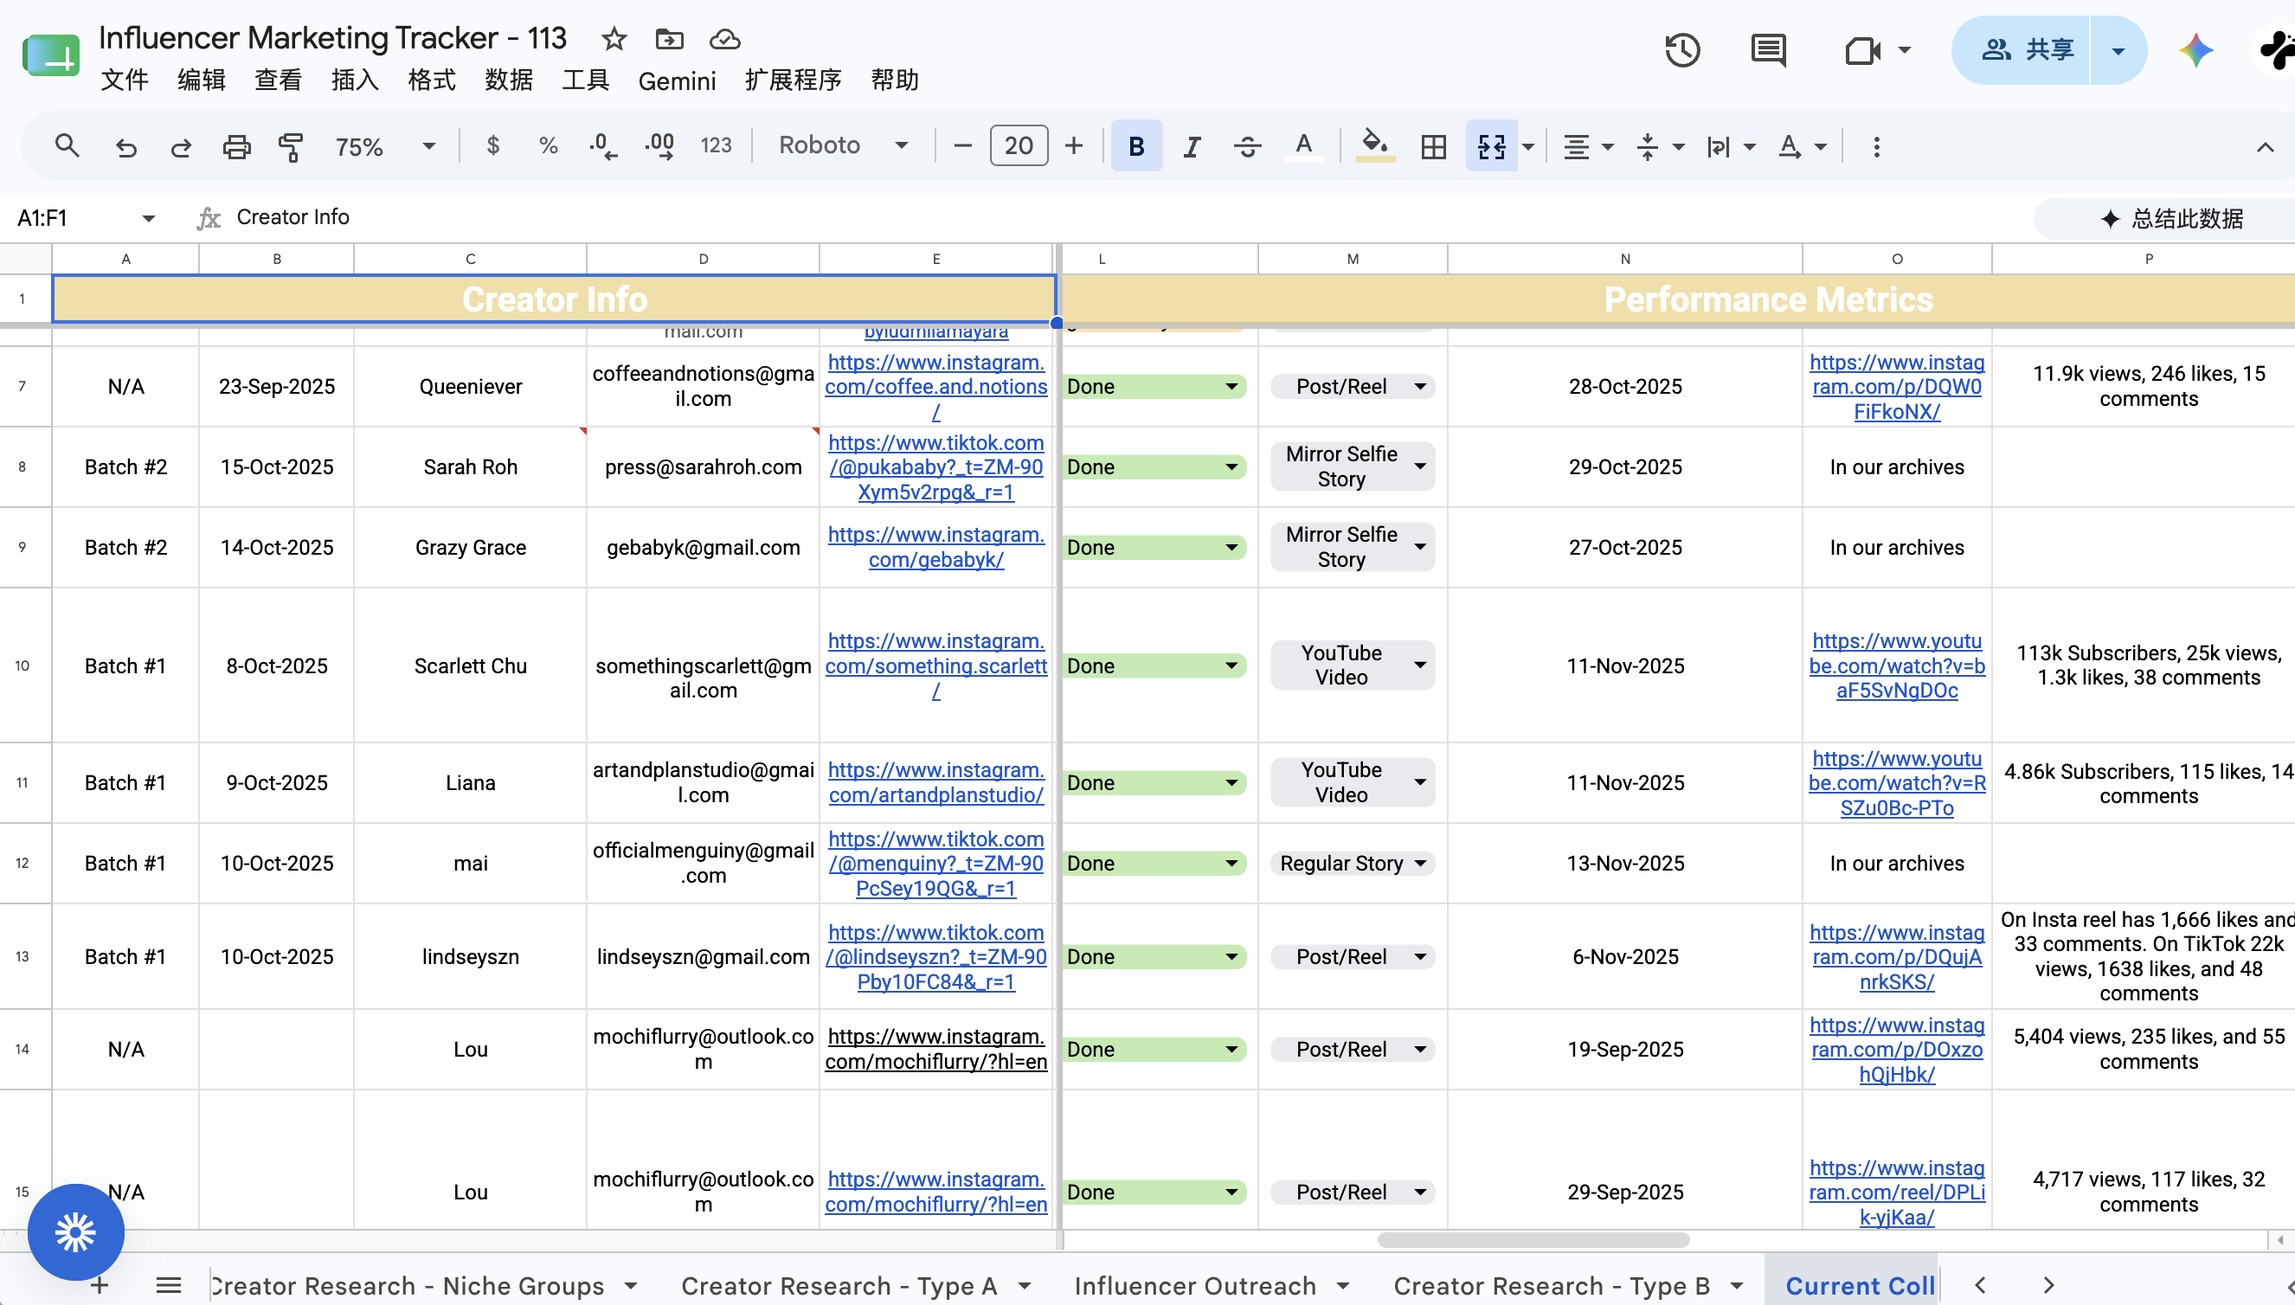Image resolution: width=2295 pixels, height=1305 pixels.
Task: Toggle strikethrough formatting
Action: tap(1247, 147)
